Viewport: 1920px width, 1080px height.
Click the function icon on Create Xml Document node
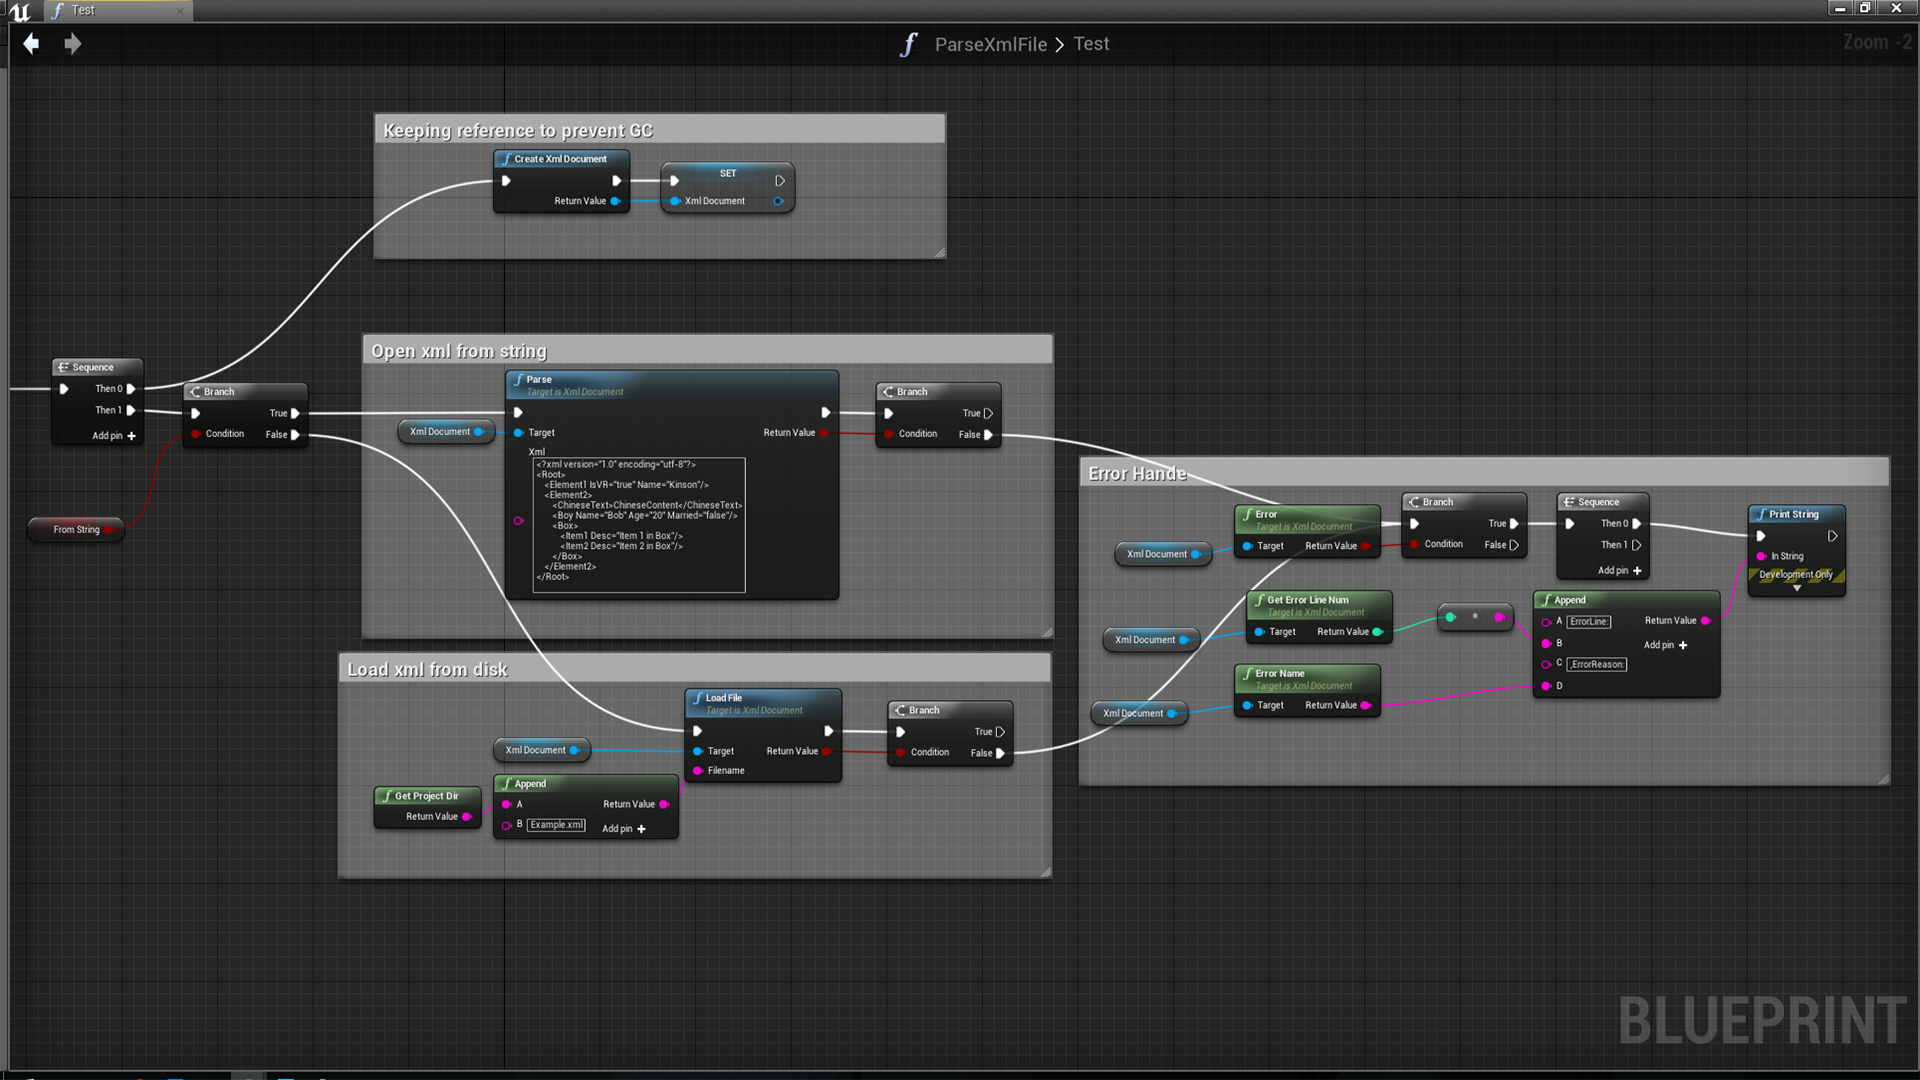508,159
